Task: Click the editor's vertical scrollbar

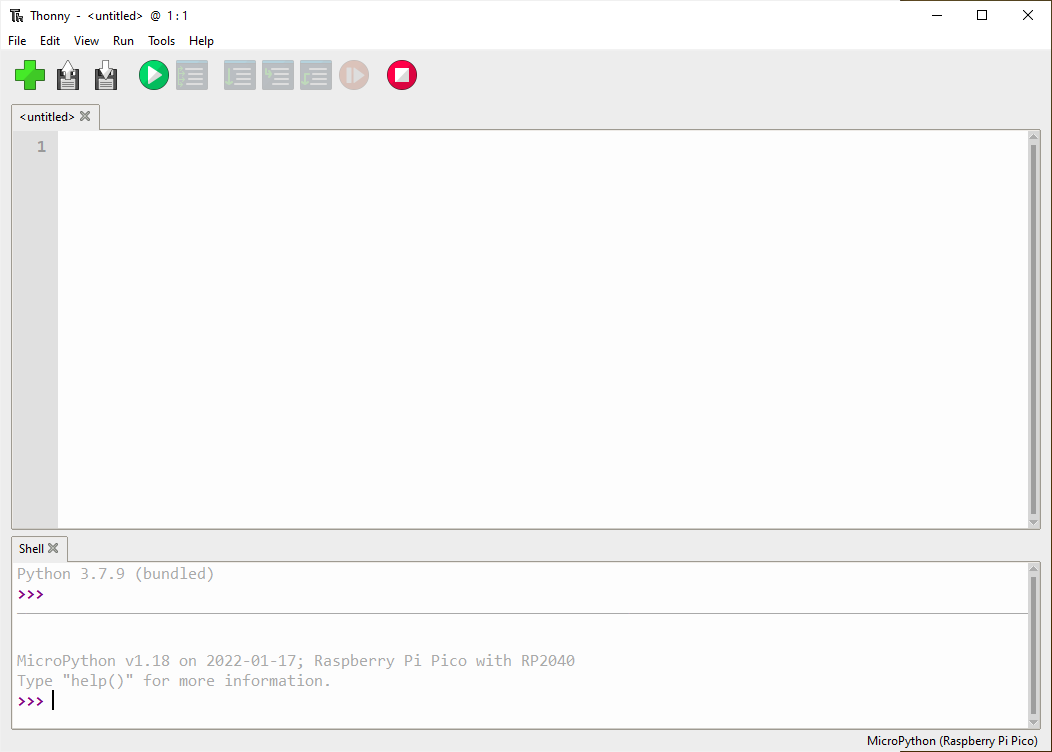Action: pos(1034,330)
